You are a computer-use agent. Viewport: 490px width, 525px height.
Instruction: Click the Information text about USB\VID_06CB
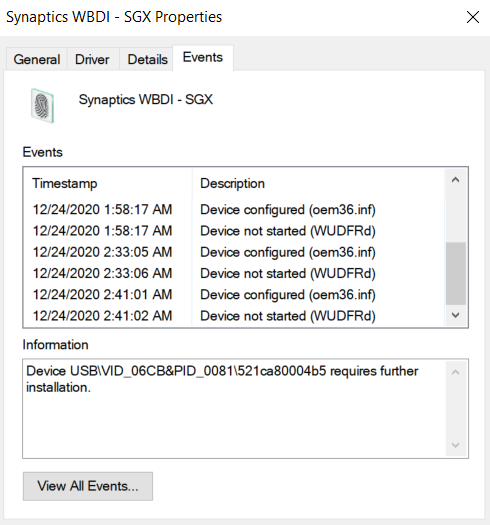tap(222, 379)
